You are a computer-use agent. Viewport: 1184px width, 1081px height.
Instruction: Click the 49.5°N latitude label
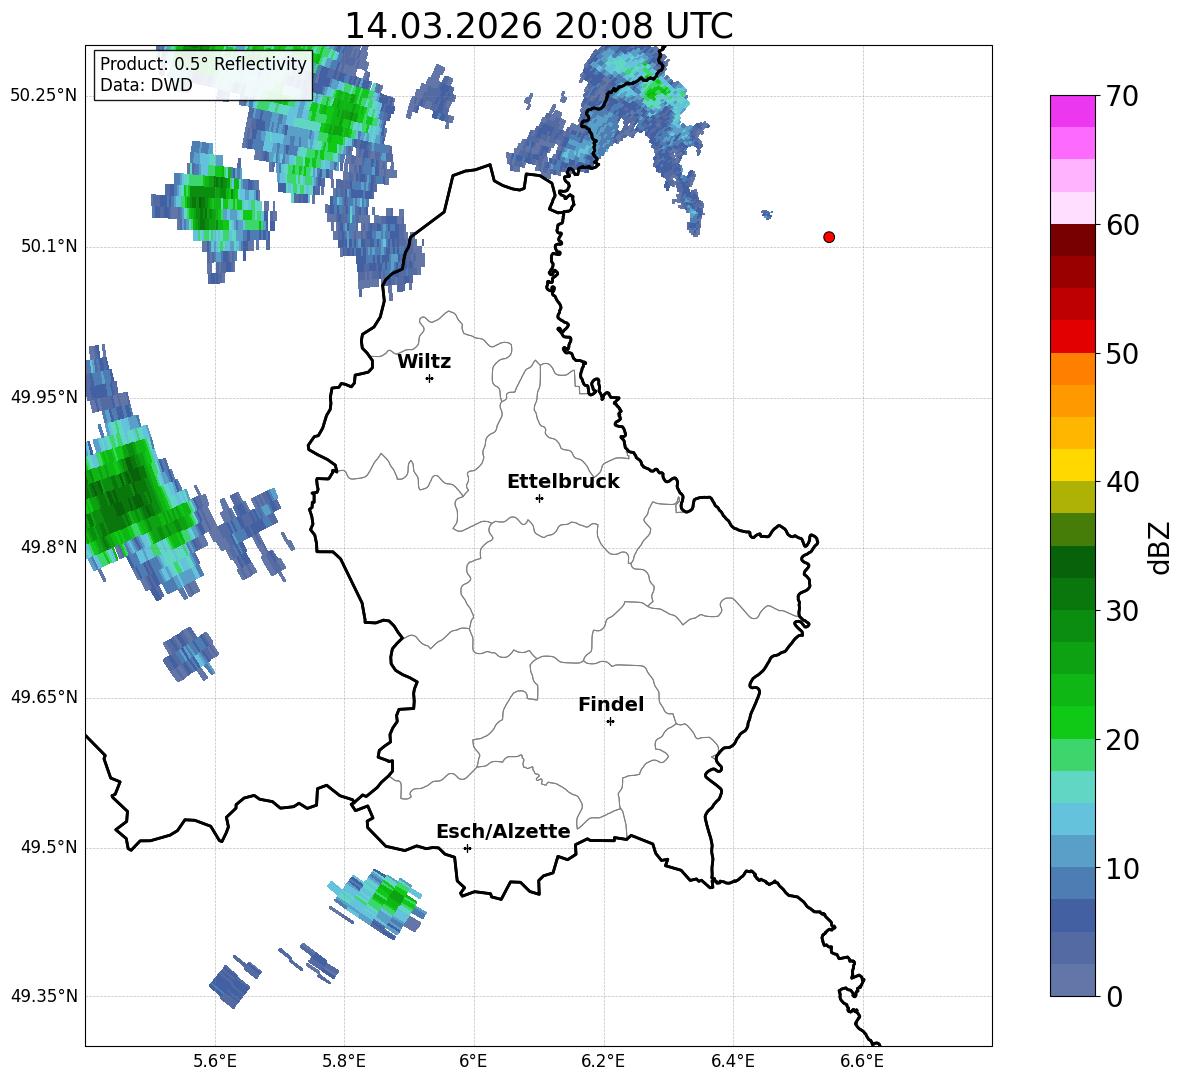coord(49,847)
